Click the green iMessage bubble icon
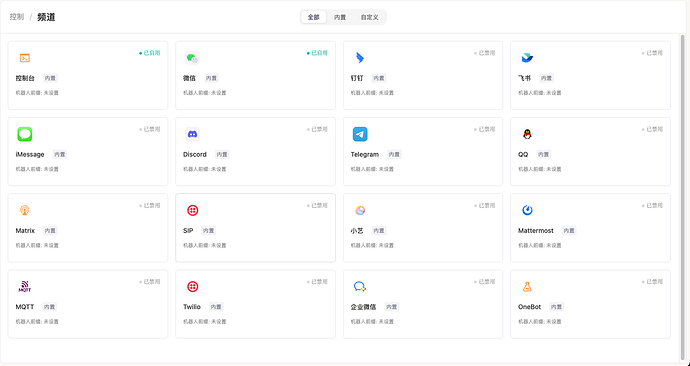Viewport: 690px width, 366px height. tap(25, 134)
